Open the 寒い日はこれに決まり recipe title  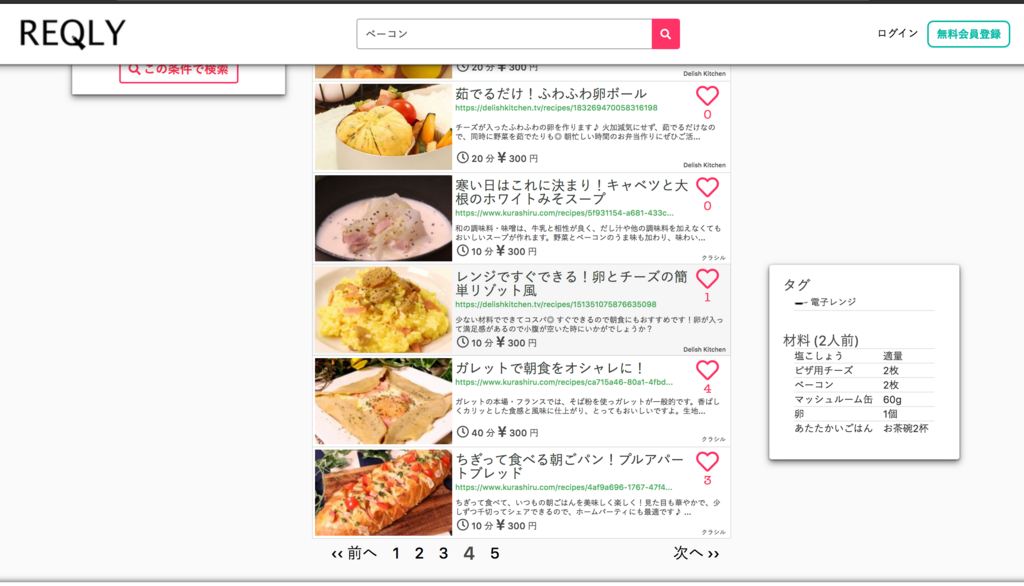tap(571, 192)
